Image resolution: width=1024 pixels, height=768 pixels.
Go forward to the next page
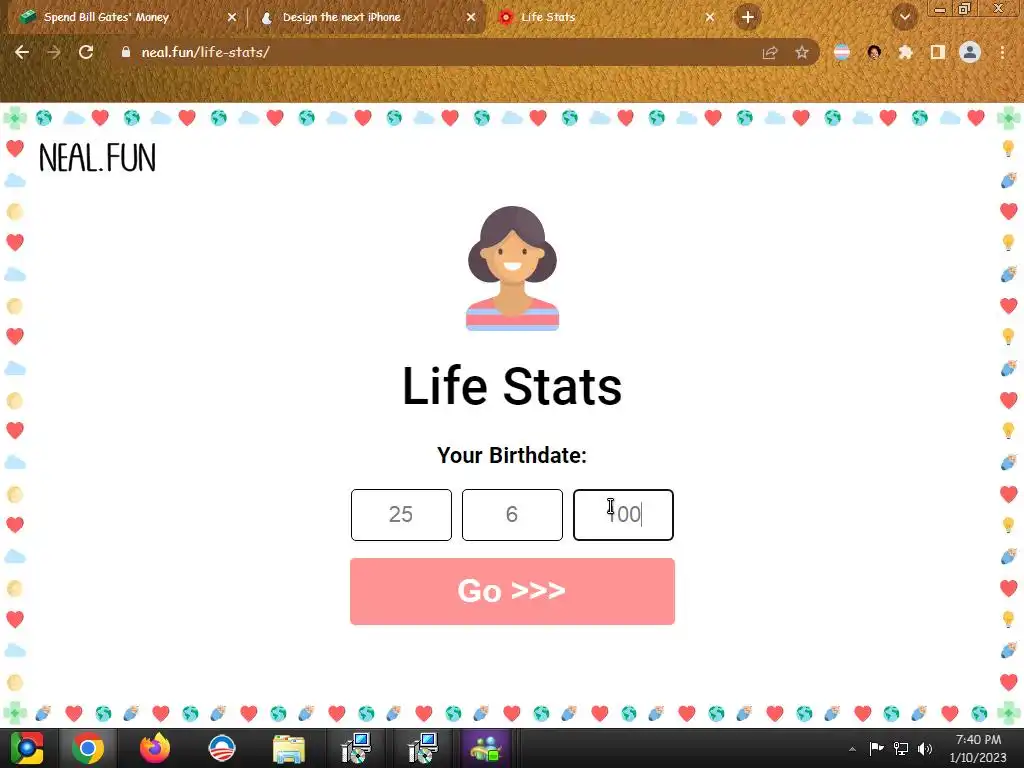[x=54, y=52]
